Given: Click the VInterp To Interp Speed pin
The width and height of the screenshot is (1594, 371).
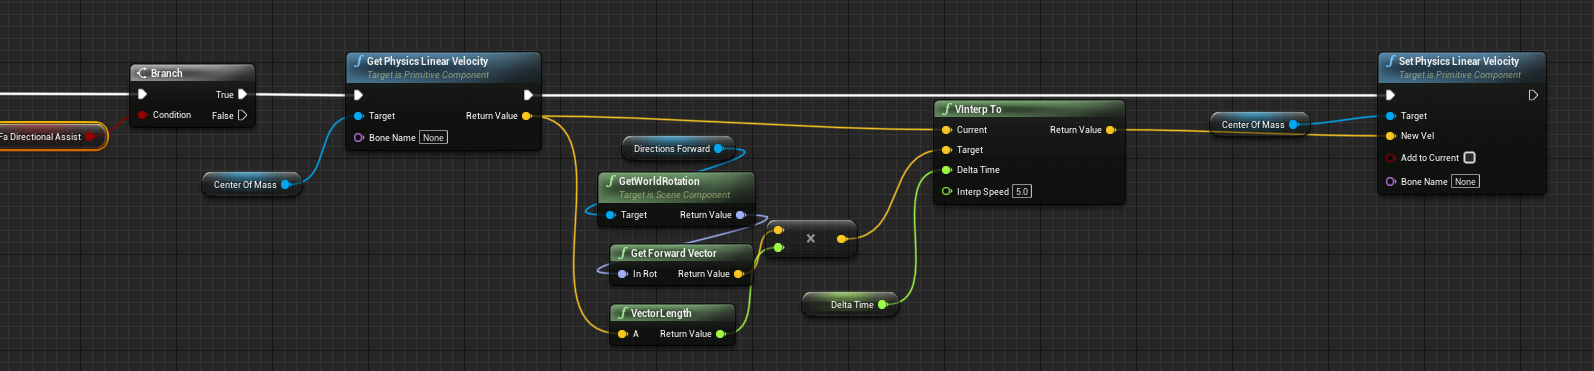Looking at the screenshot, I should point(946,191).
